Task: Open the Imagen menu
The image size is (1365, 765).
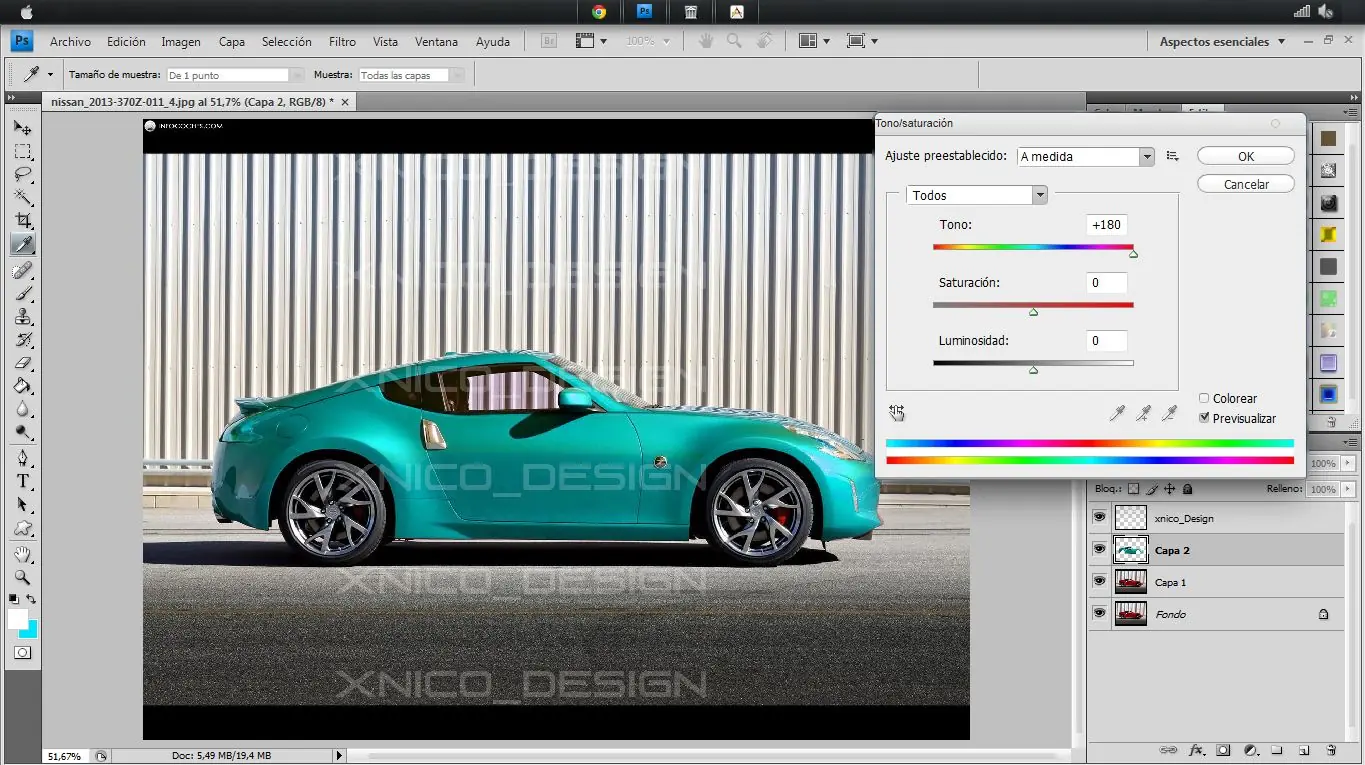Action: pyautogui.click(x=181, y=42)
